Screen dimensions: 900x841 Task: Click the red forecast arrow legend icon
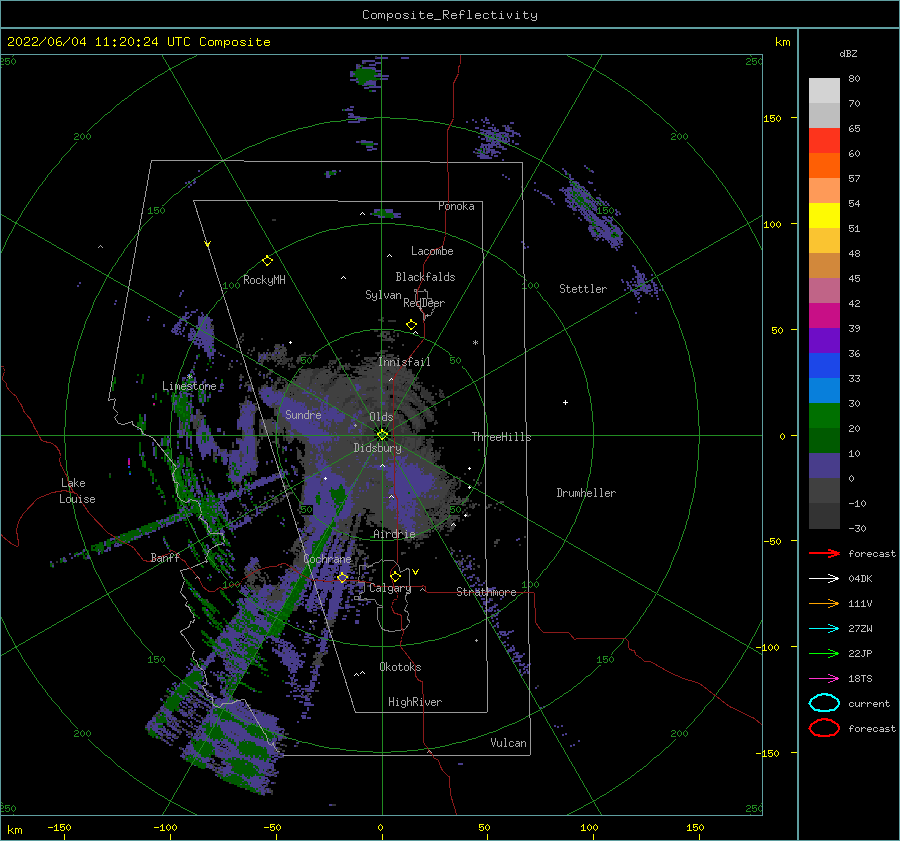pos(824,553)
